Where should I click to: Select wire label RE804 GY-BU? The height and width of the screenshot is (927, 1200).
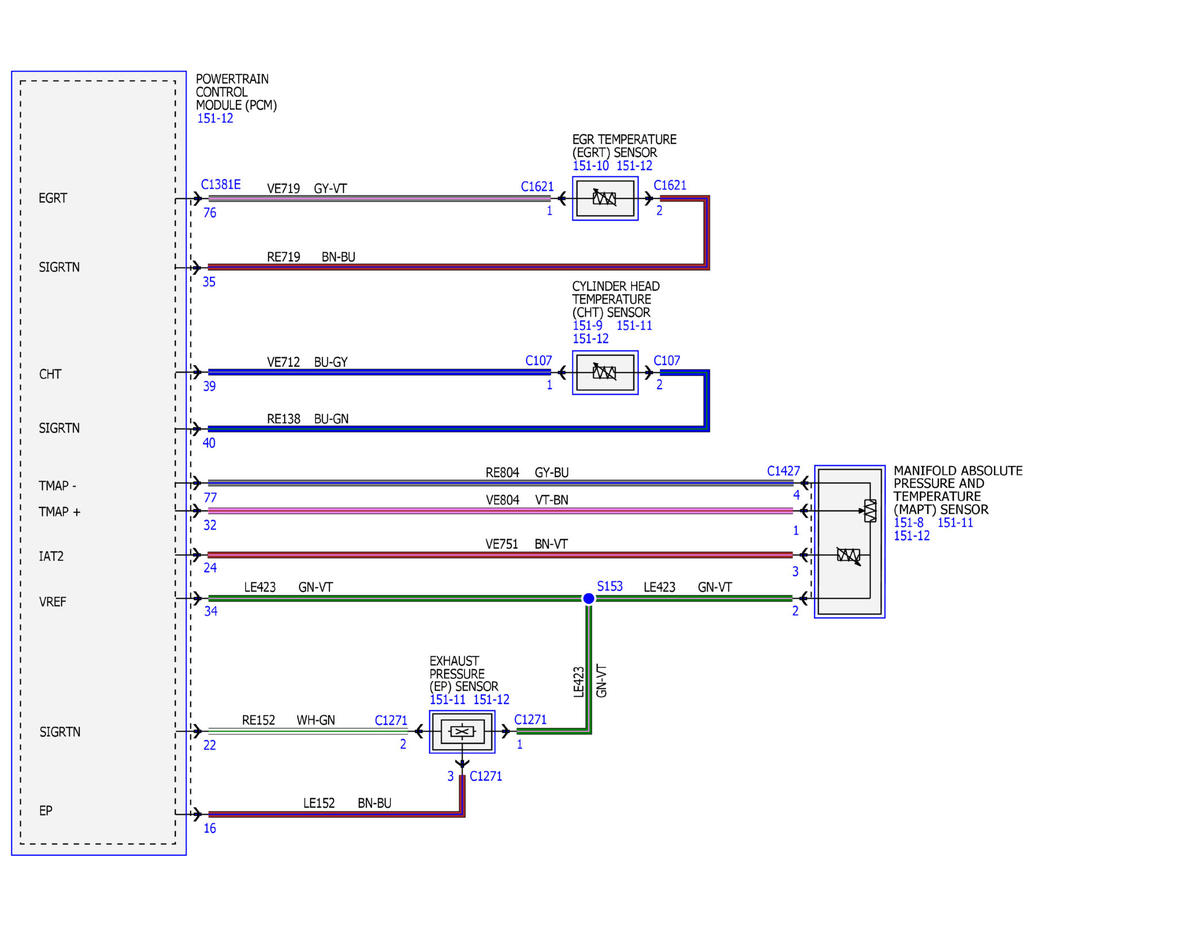527,472
